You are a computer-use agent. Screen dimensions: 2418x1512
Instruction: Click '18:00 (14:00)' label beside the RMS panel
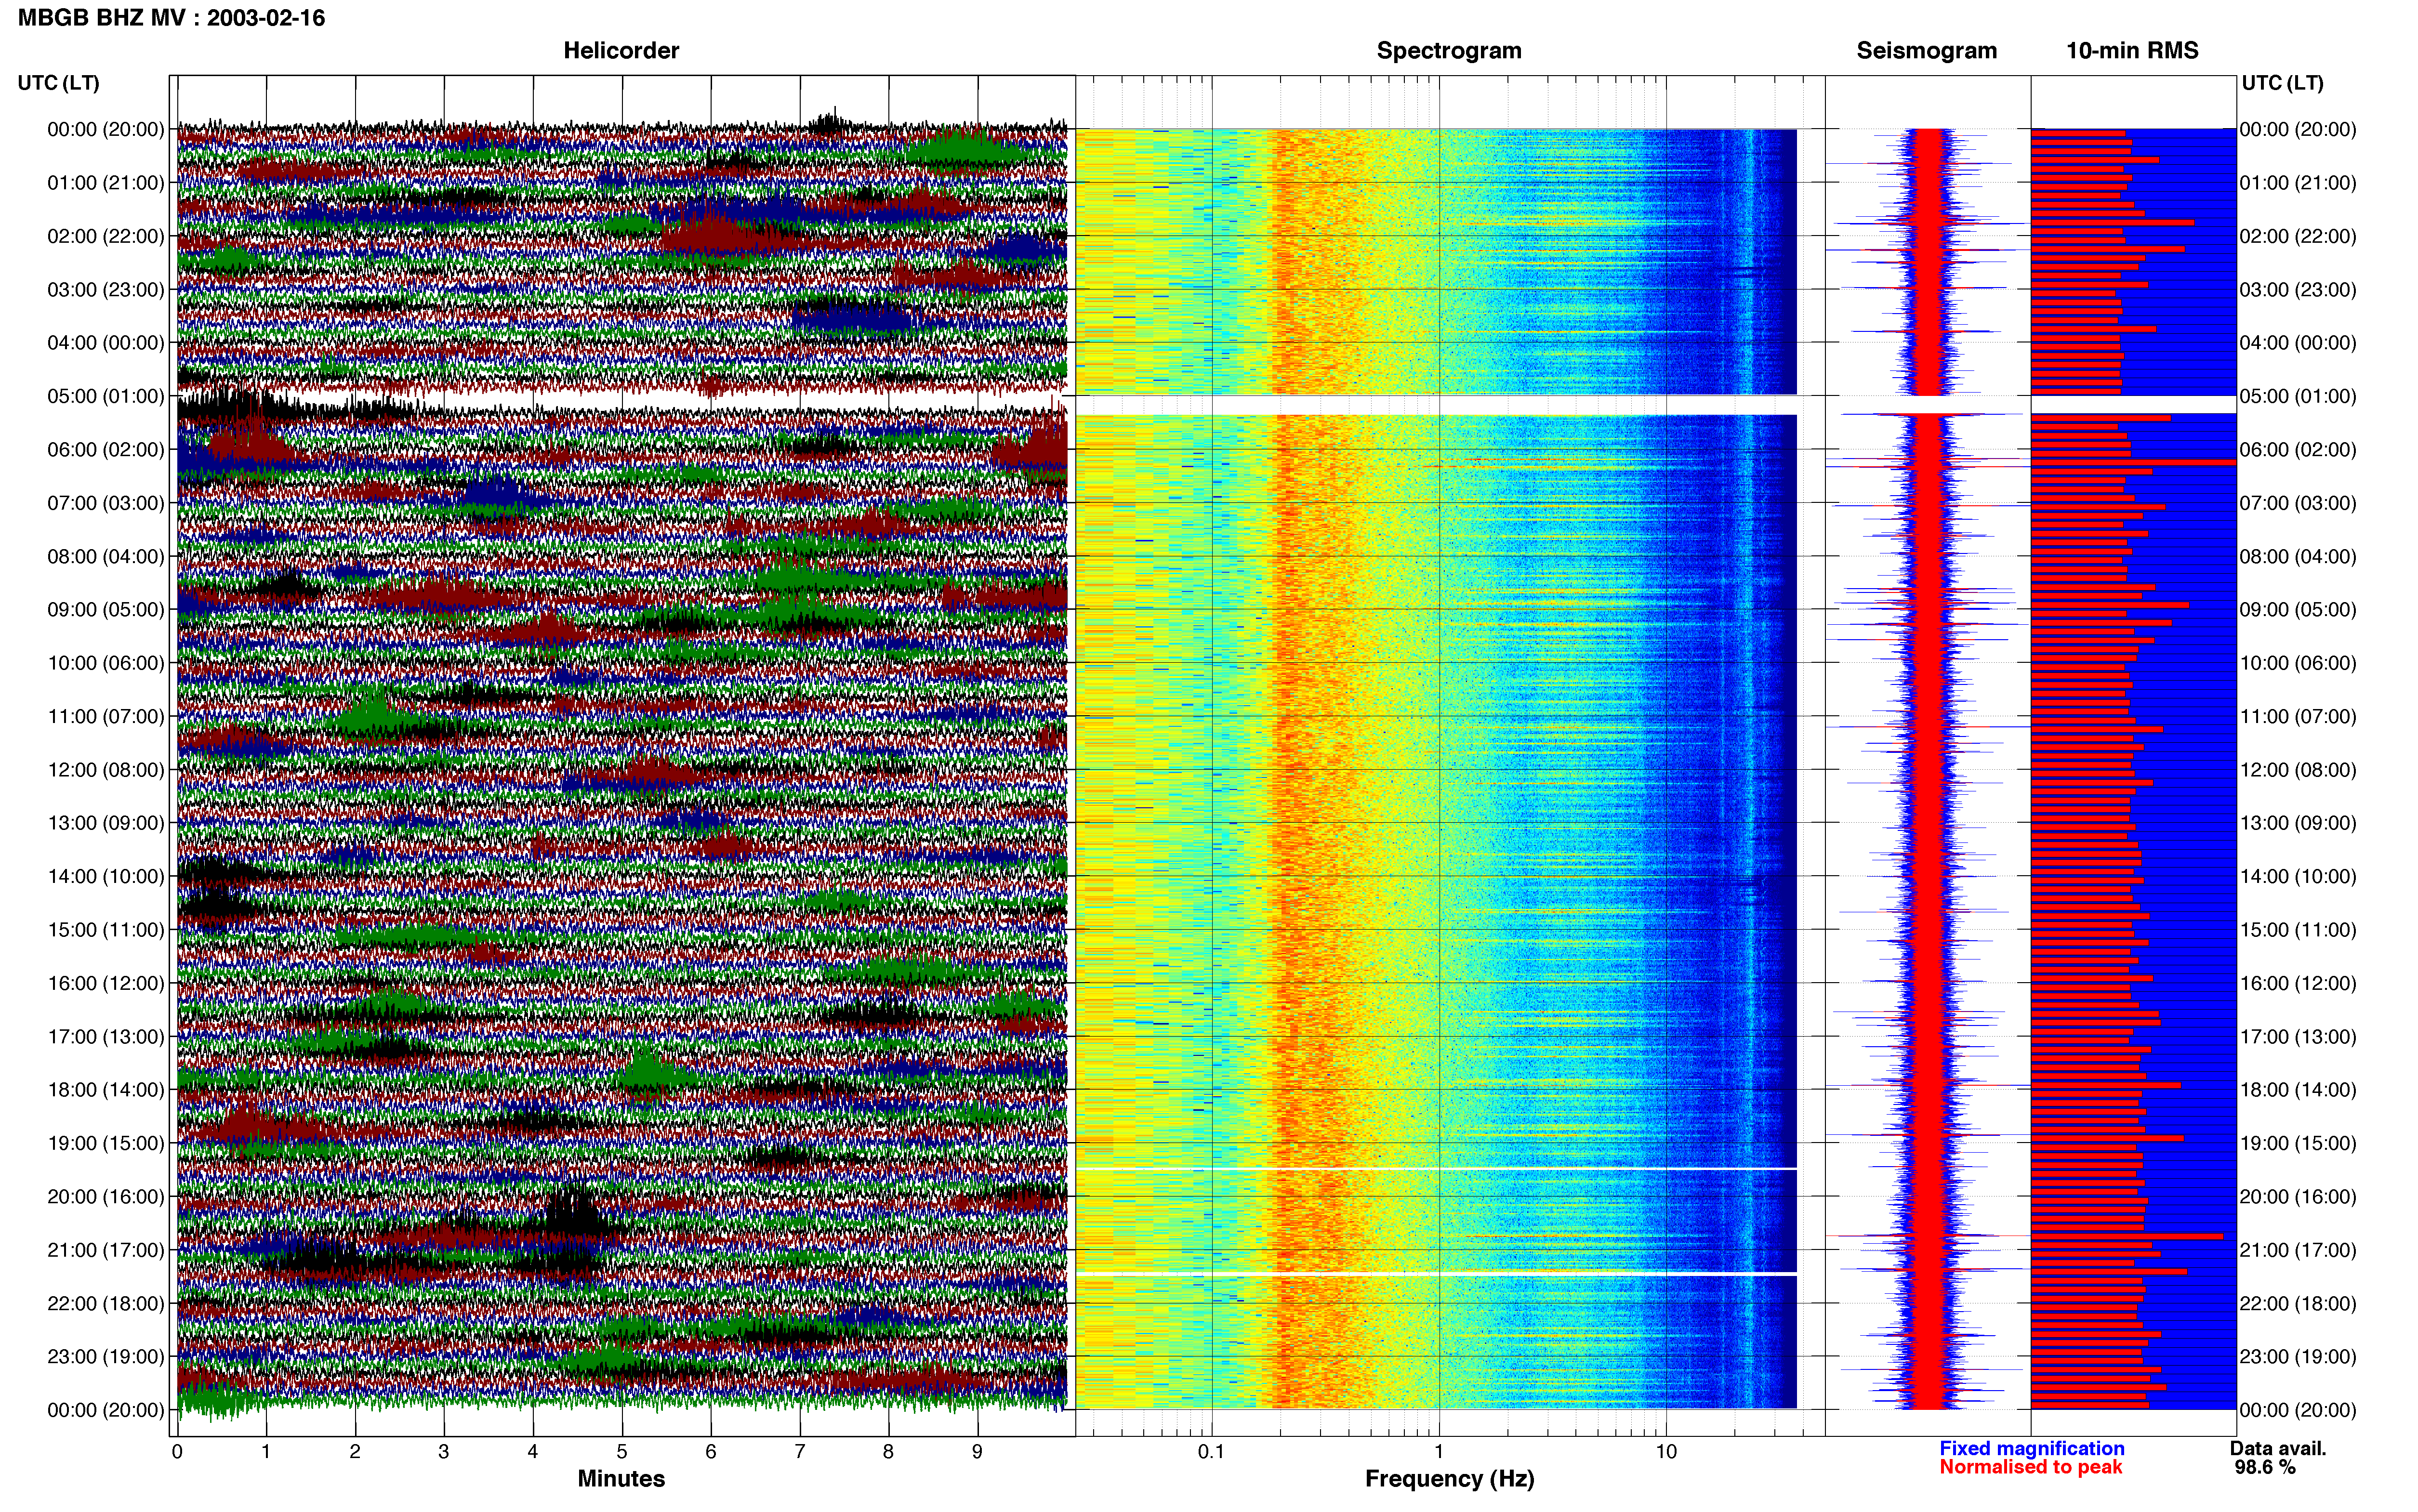[2298, 1090]
